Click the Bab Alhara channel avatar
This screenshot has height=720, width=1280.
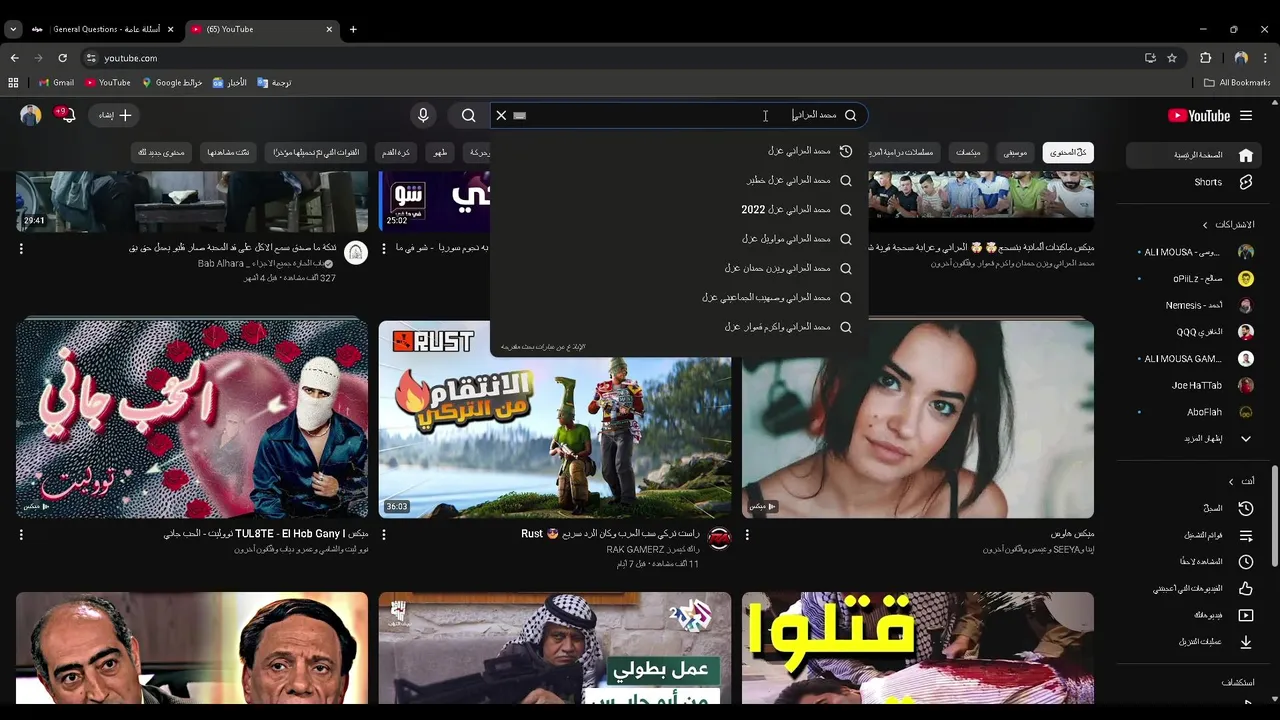[356, 252]
